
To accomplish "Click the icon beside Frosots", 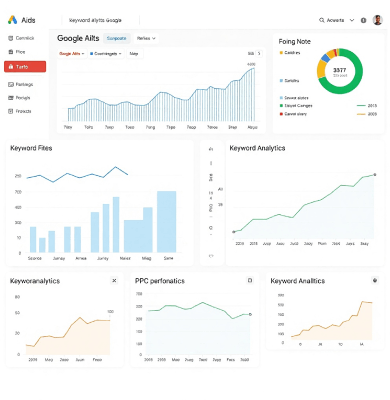I will [11, 111].
